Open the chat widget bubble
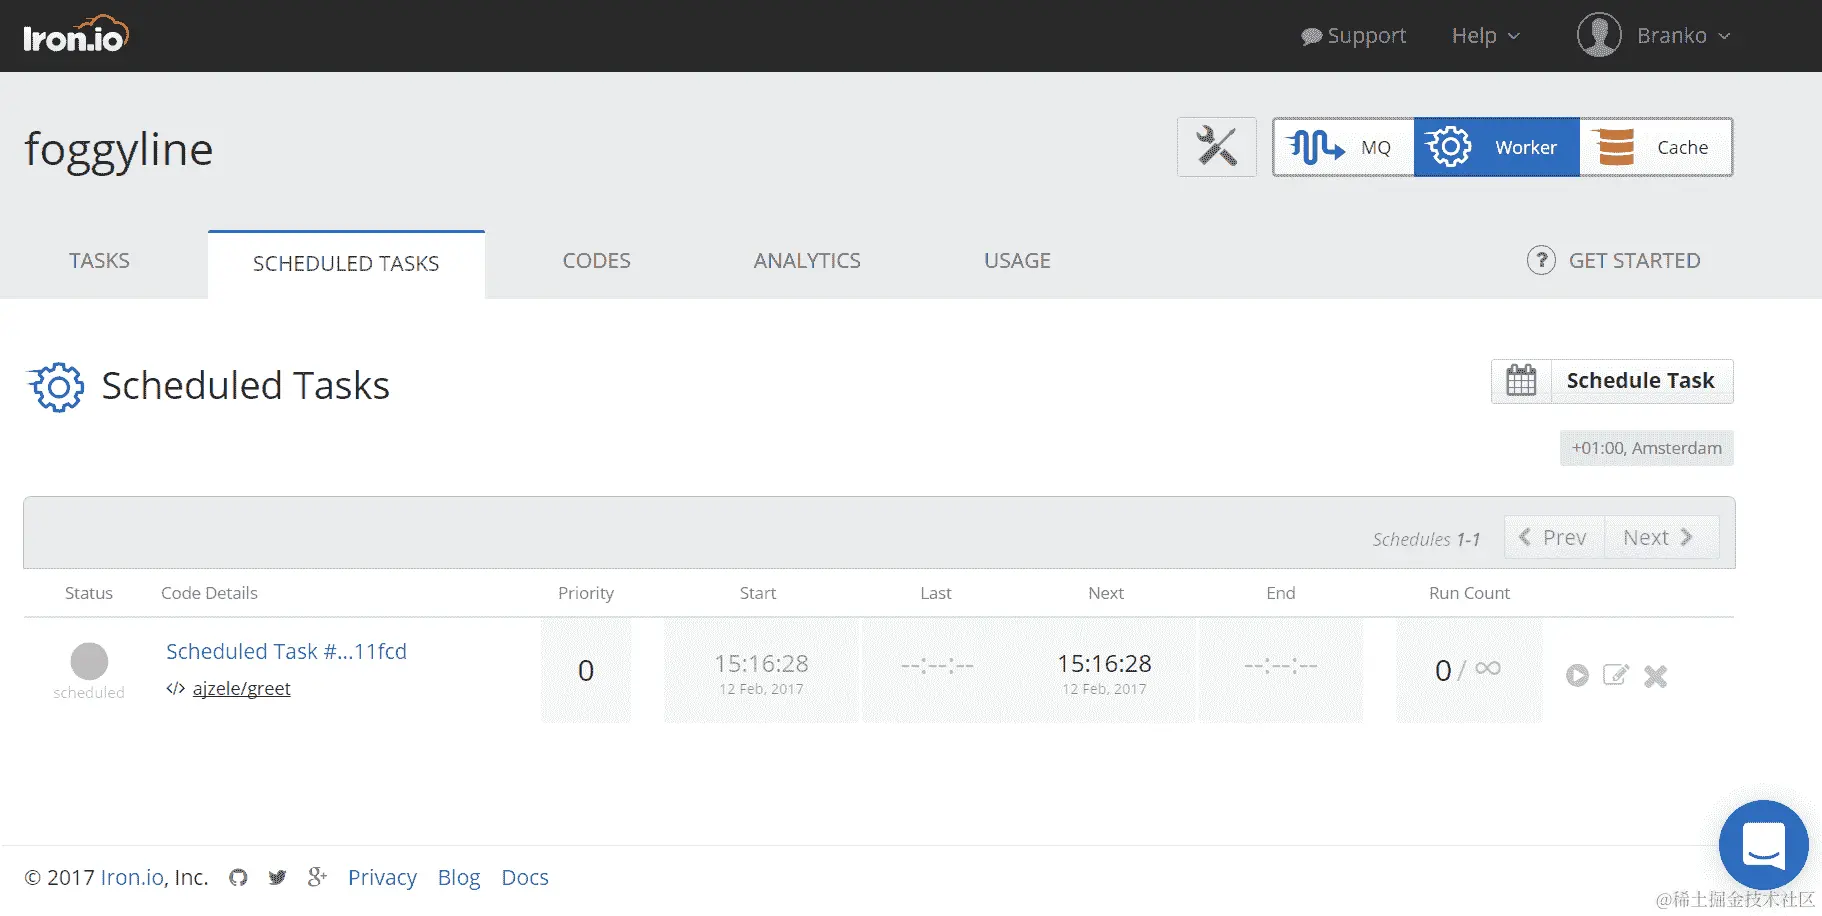The image size is (1822, 916). [x=1763, y=845]
